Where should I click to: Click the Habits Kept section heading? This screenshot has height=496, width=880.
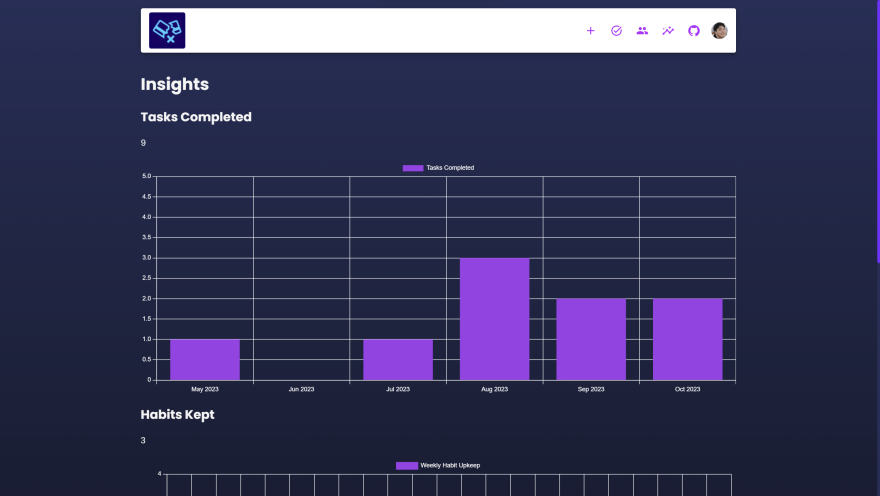tap(177, 415)
